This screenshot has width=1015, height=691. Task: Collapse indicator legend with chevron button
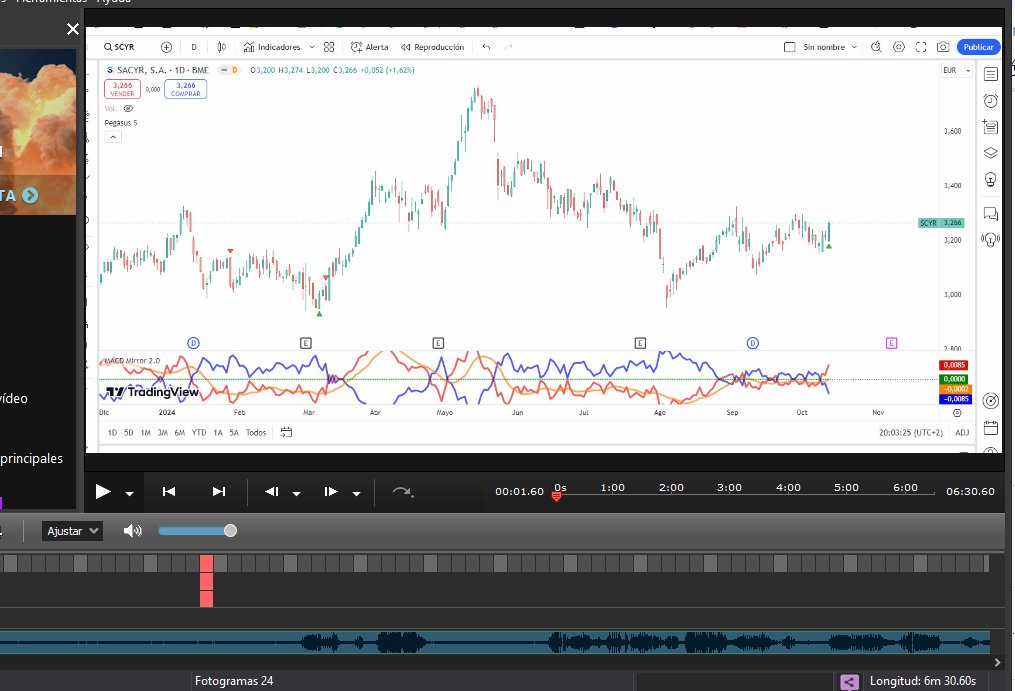113,137
